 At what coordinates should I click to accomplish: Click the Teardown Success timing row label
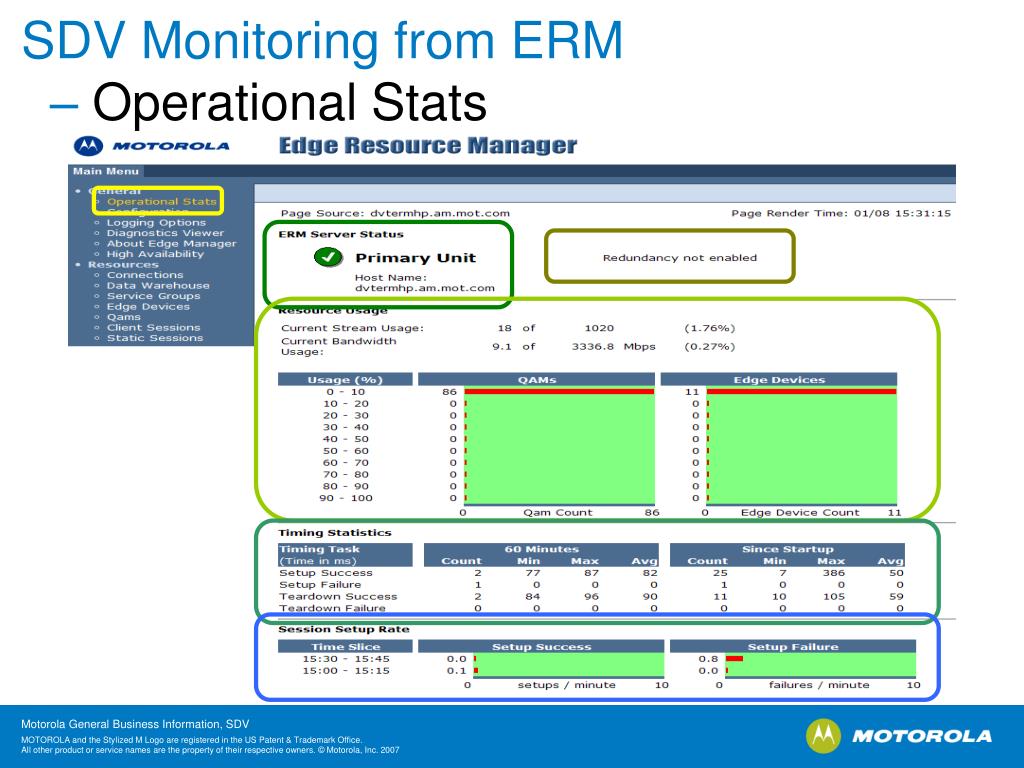[x=338, y=596]
